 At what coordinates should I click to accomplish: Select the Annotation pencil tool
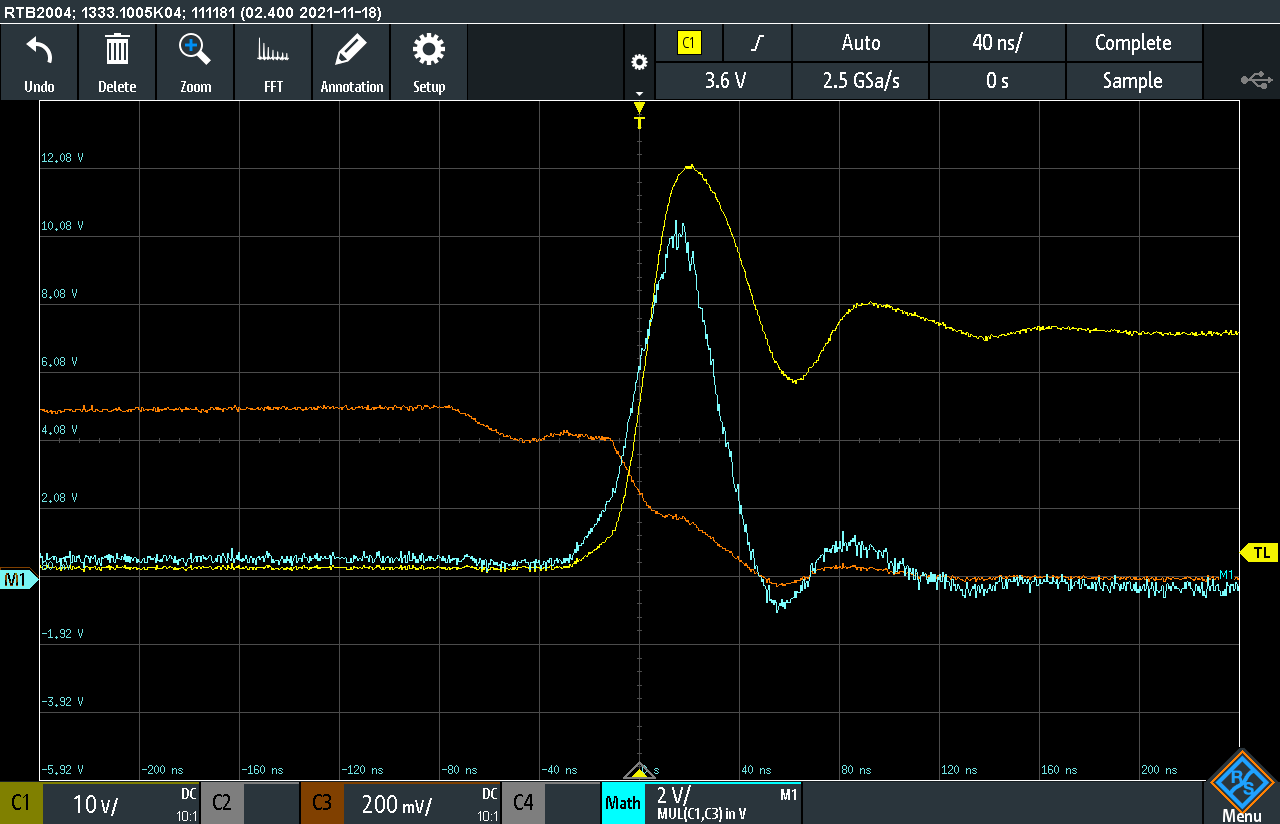tap(351, 50)
